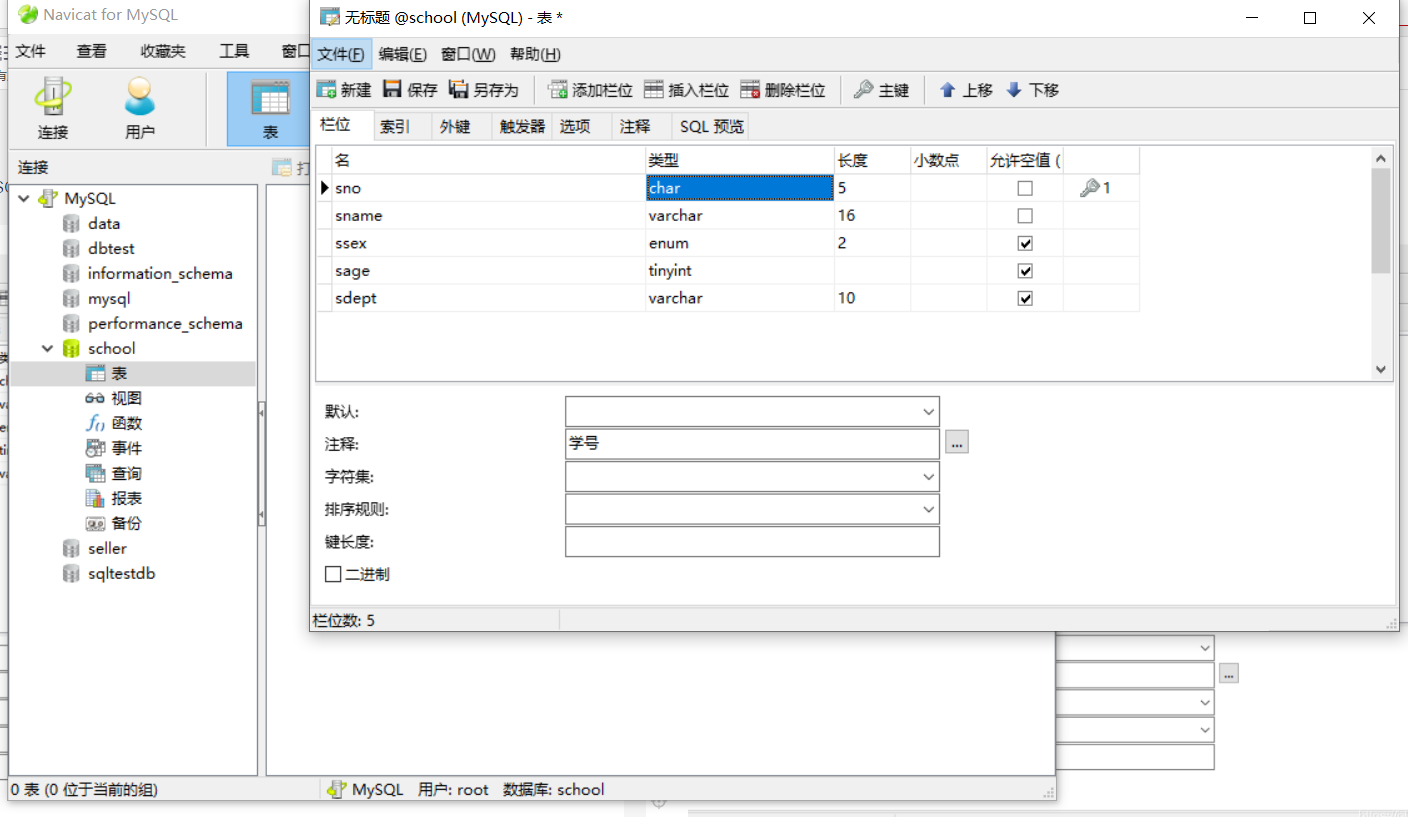Viewport: 1408px width, 817px height.
Task: Set primary key with 主键 button
Action: click(x=881, y=90)
